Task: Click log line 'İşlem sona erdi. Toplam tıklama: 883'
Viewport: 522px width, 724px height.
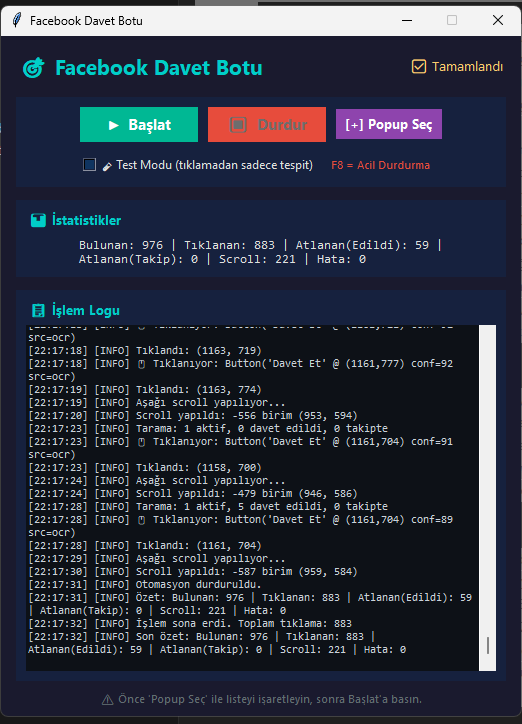Action: 190,623
